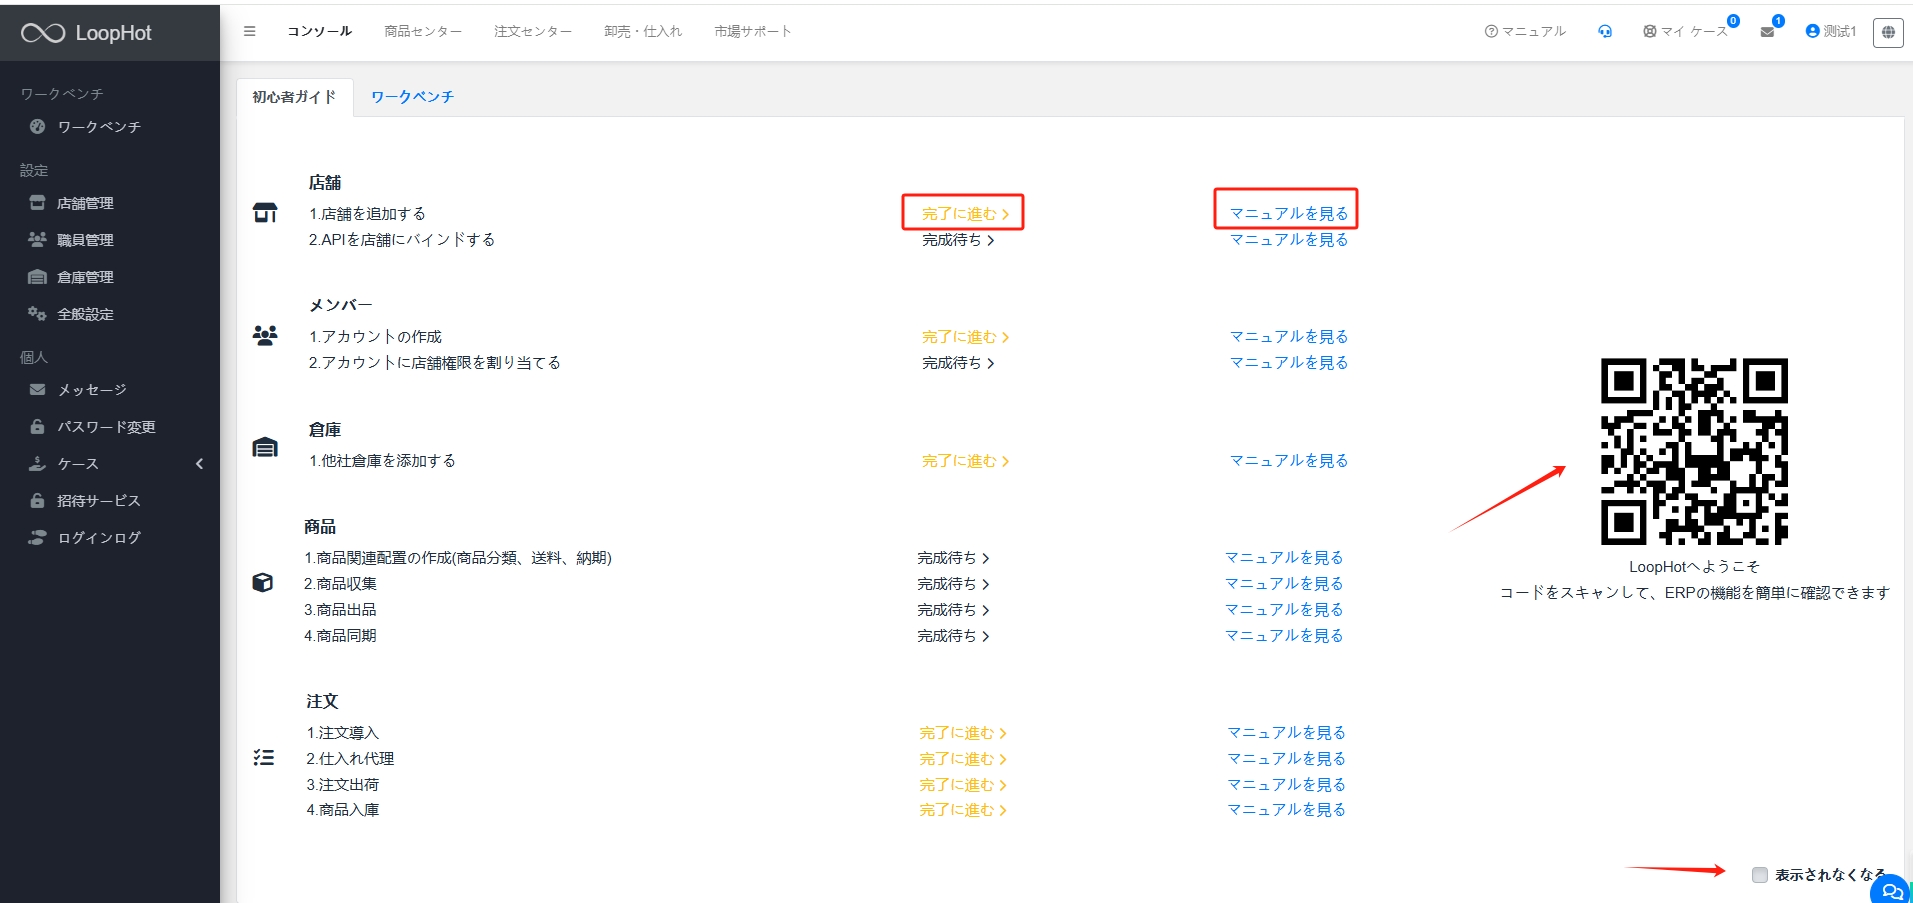View manual for 注文出荷

[1286, 785]
